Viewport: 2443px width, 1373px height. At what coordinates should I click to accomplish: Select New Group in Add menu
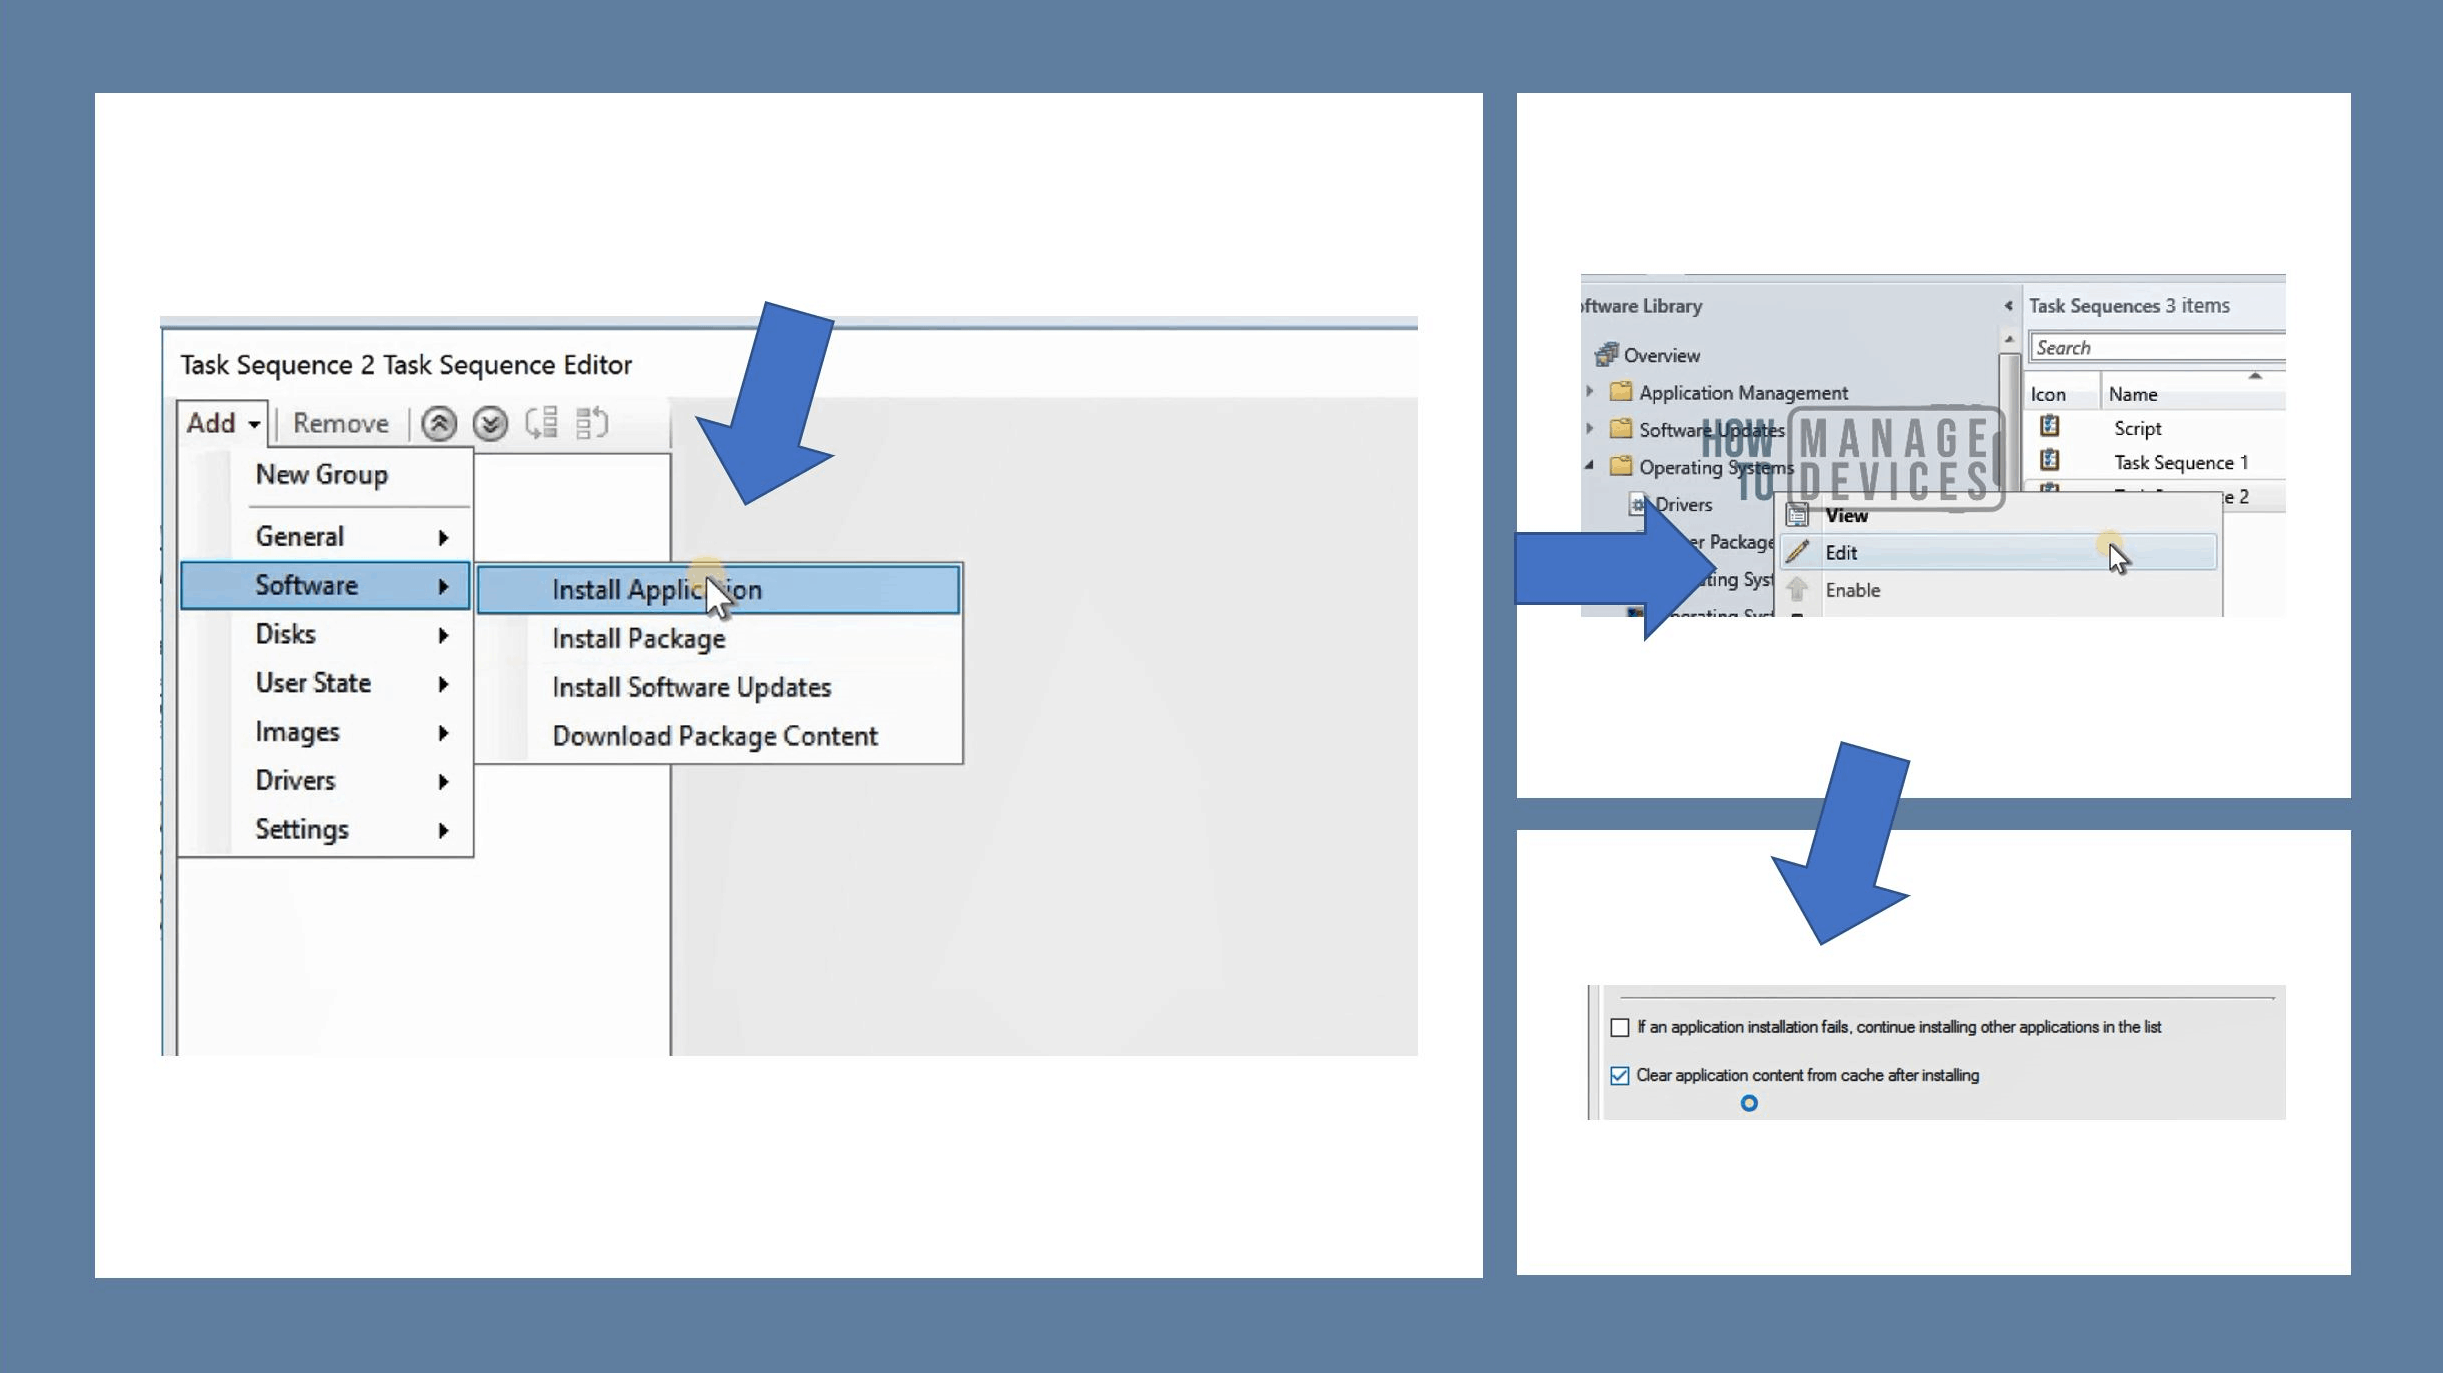(x=325, y=475)
